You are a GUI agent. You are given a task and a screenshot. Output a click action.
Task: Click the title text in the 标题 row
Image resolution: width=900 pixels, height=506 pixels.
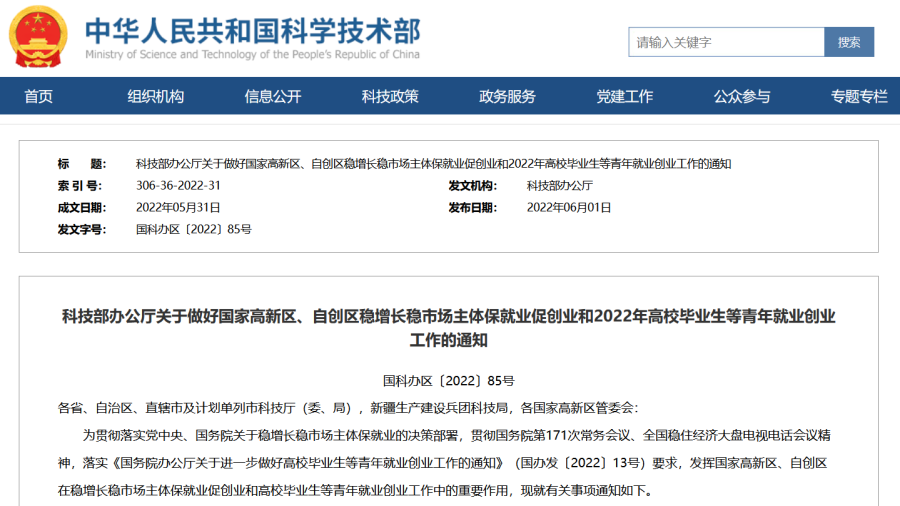(x=433, y=164)
